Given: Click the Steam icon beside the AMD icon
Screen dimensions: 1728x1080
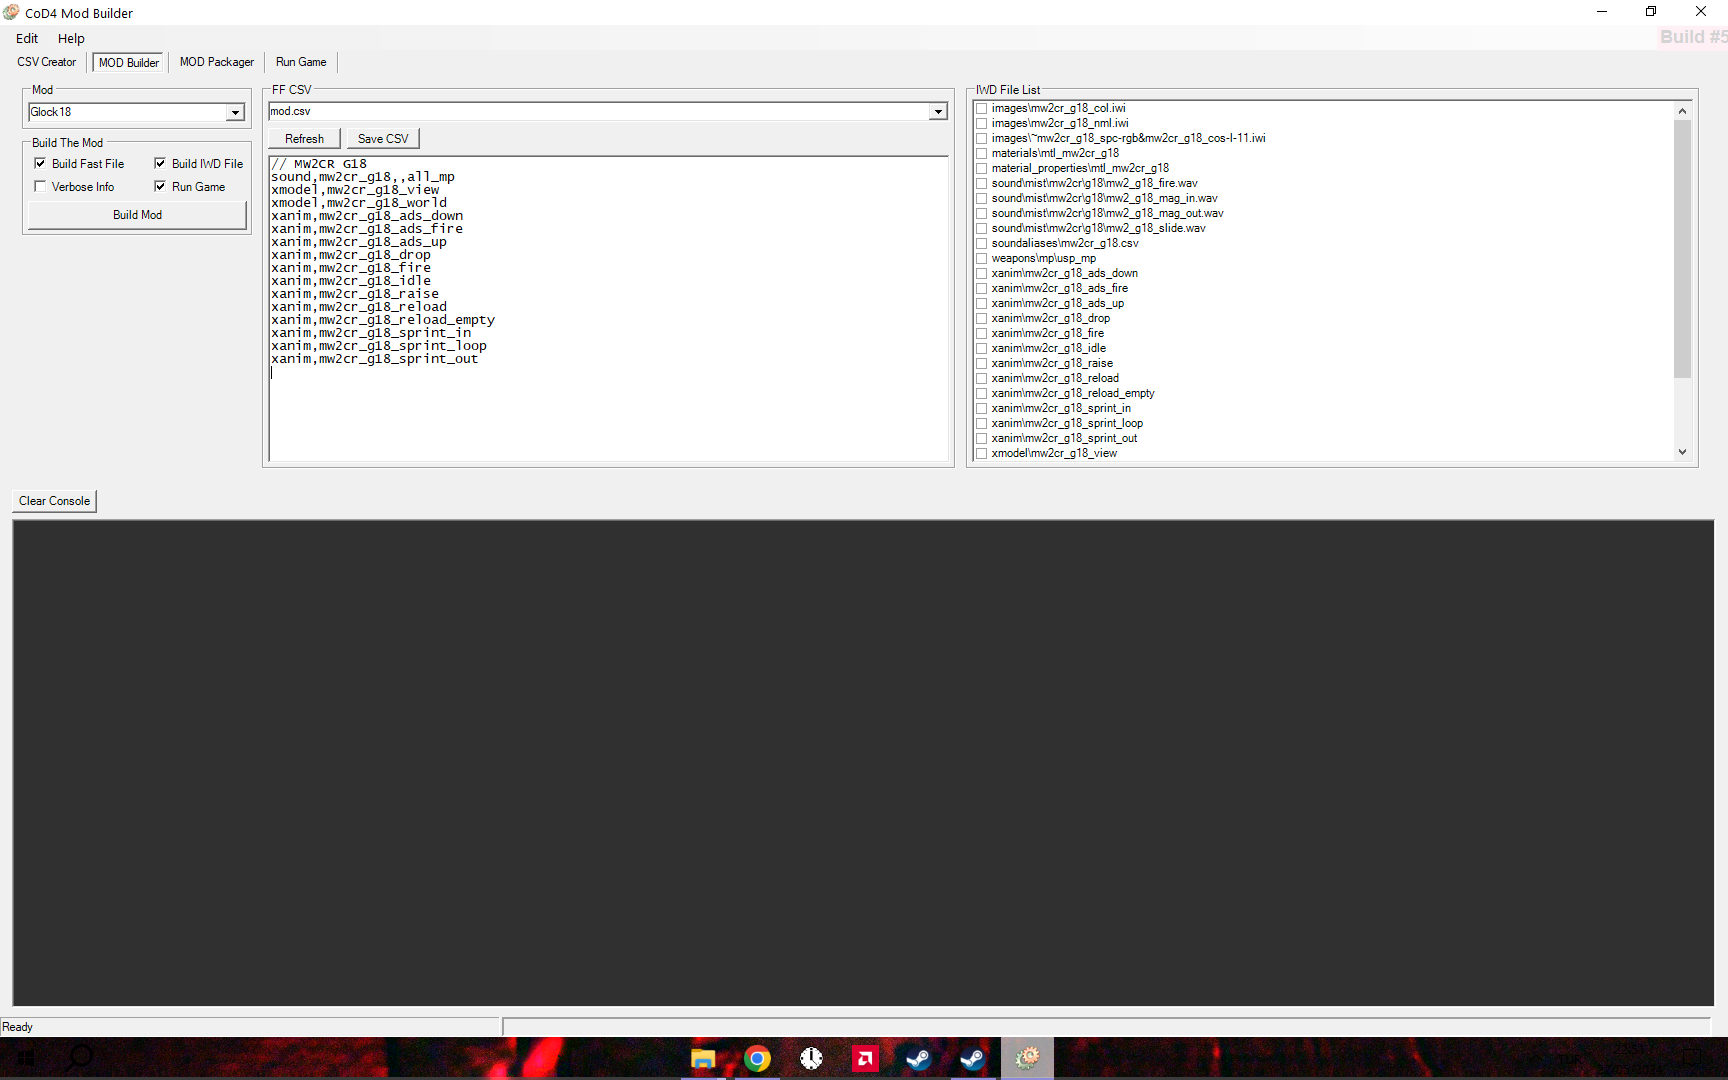Looking at the screenshot, I should [919, 1058].
